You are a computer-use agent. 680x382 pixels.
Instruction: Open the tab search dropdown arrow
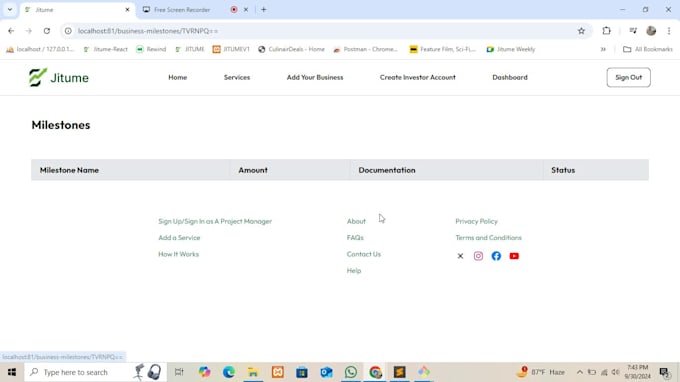pos(10,10)
